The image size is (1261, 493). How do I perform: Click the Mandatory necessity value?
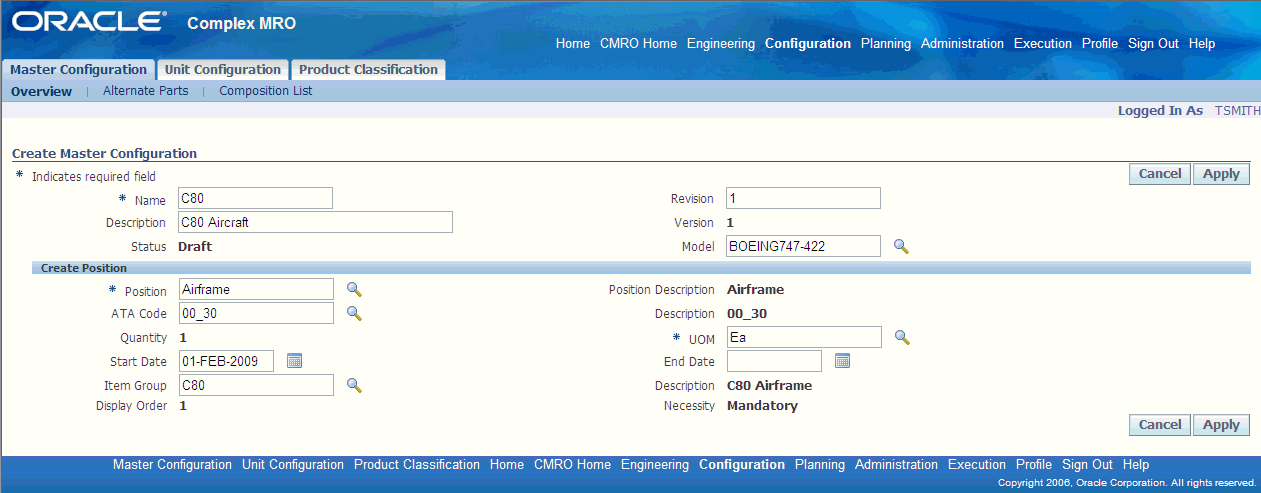(762, 406)
